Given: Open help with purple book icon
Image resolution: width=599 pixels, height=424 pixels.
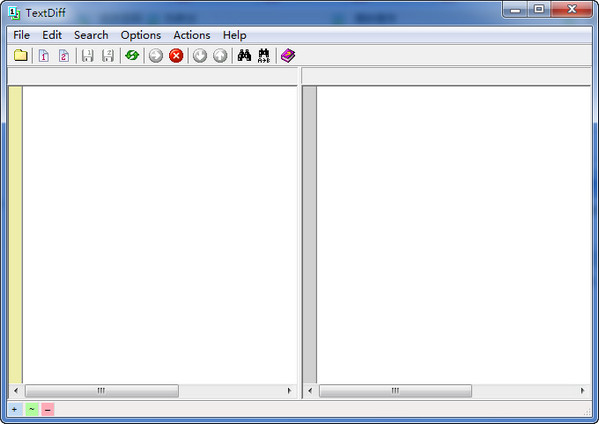Looking at the screenshot, I should (288, 56).
